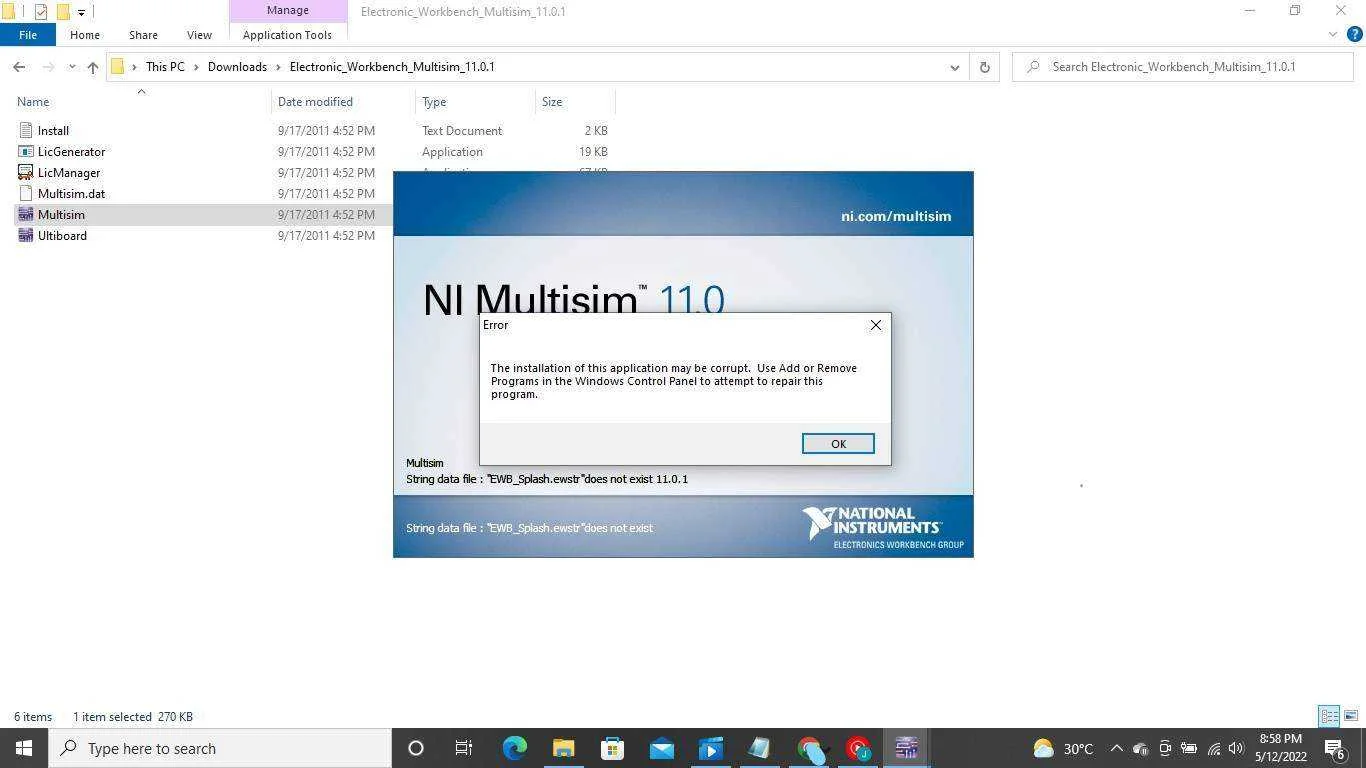Expand the ribbon with the chevron
Viewport: 1366px width, 768px height.
(1333, 35)
